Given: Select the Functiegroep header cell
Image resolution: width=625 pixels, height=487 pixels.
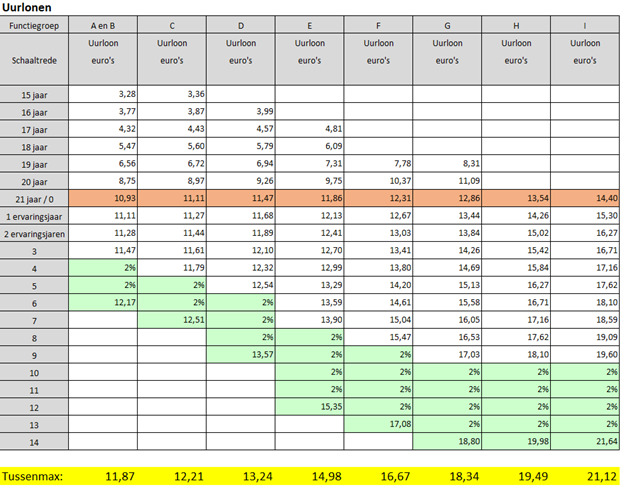Looking at the screenshot, I should click(x=35, y=25).
